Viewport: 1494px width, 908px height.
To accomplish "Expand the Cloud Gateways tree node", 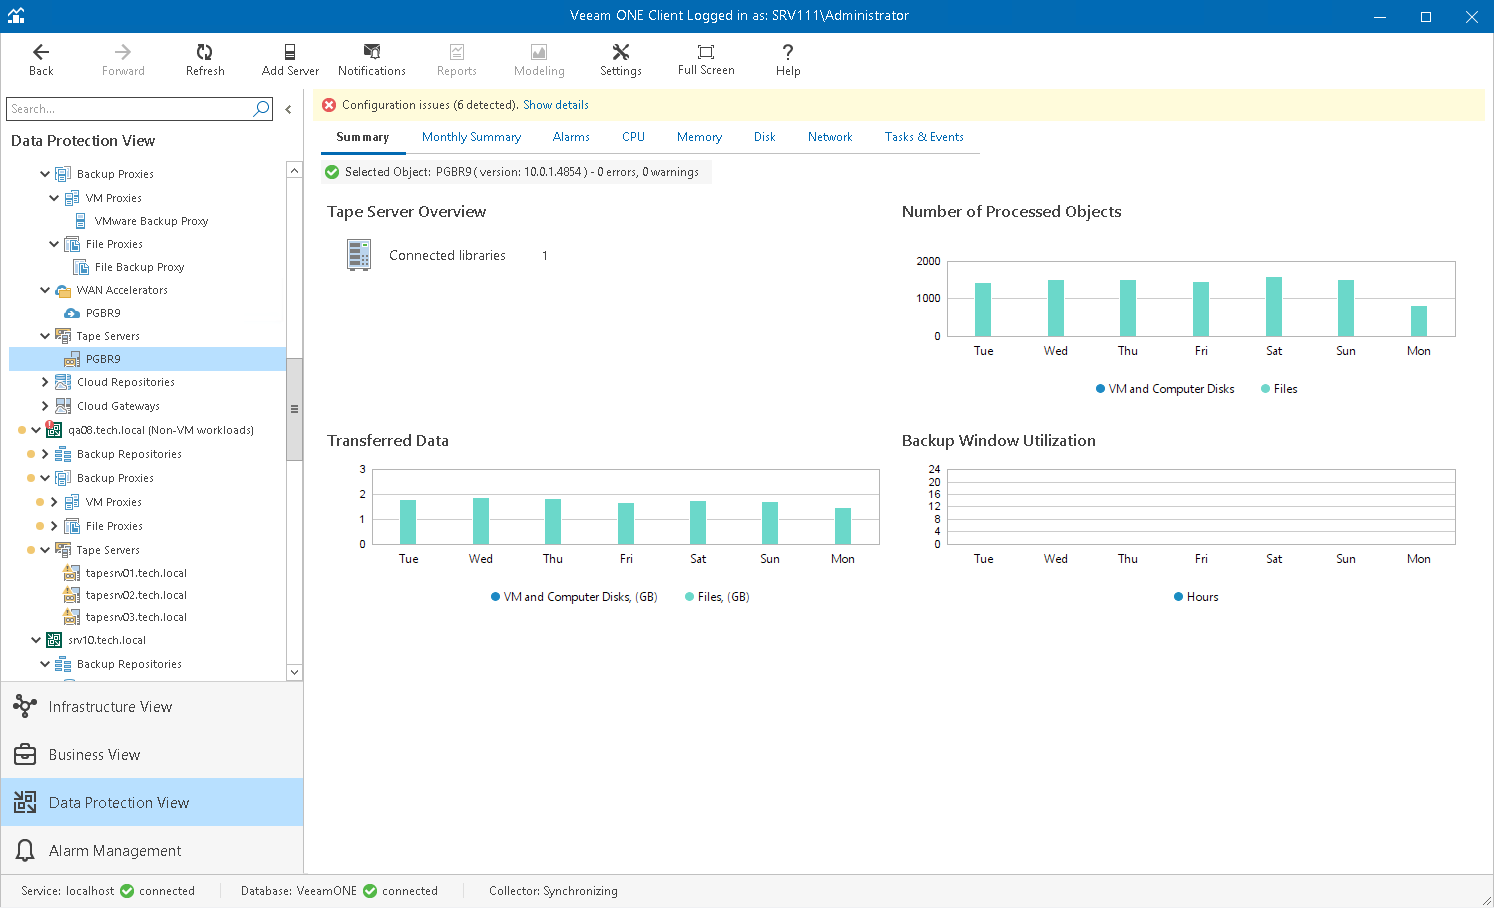I will 45,406.
